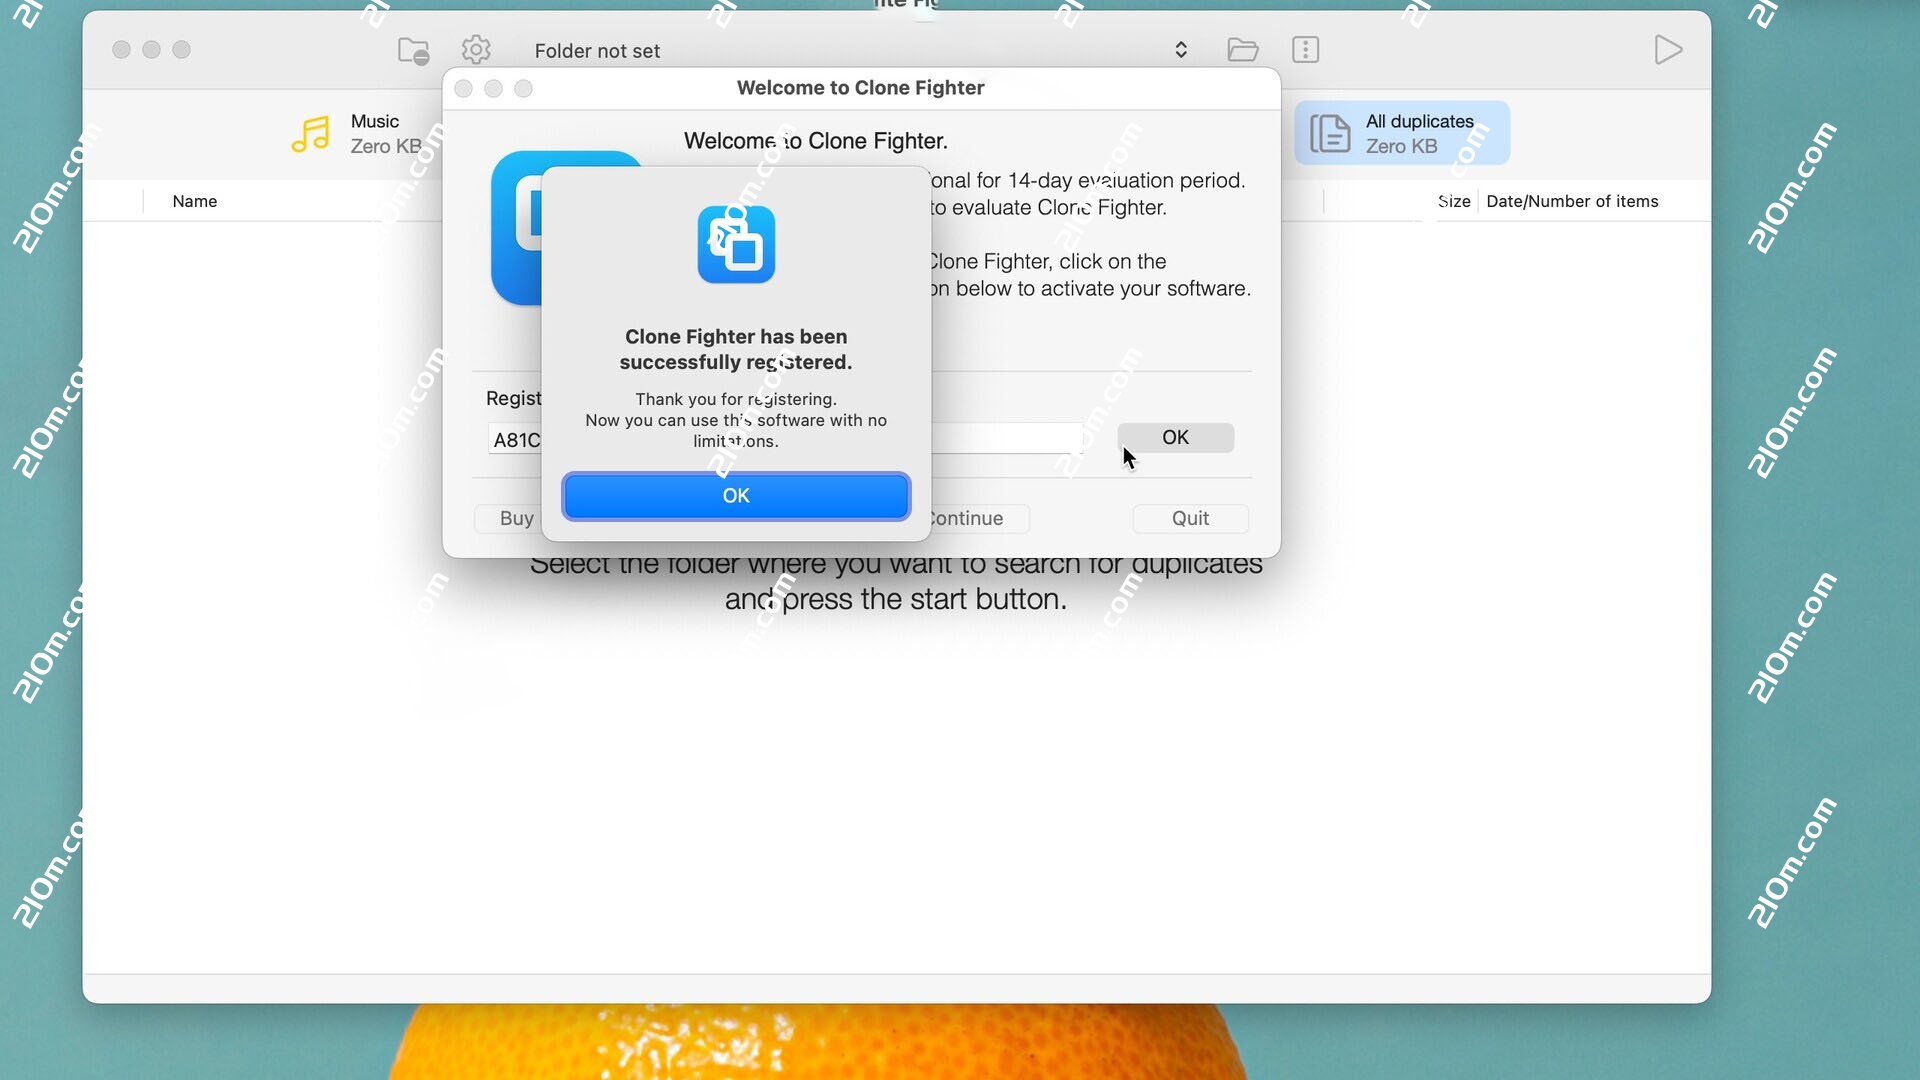Close the Welcome to Clone Fighter dialog

(463, 89)
